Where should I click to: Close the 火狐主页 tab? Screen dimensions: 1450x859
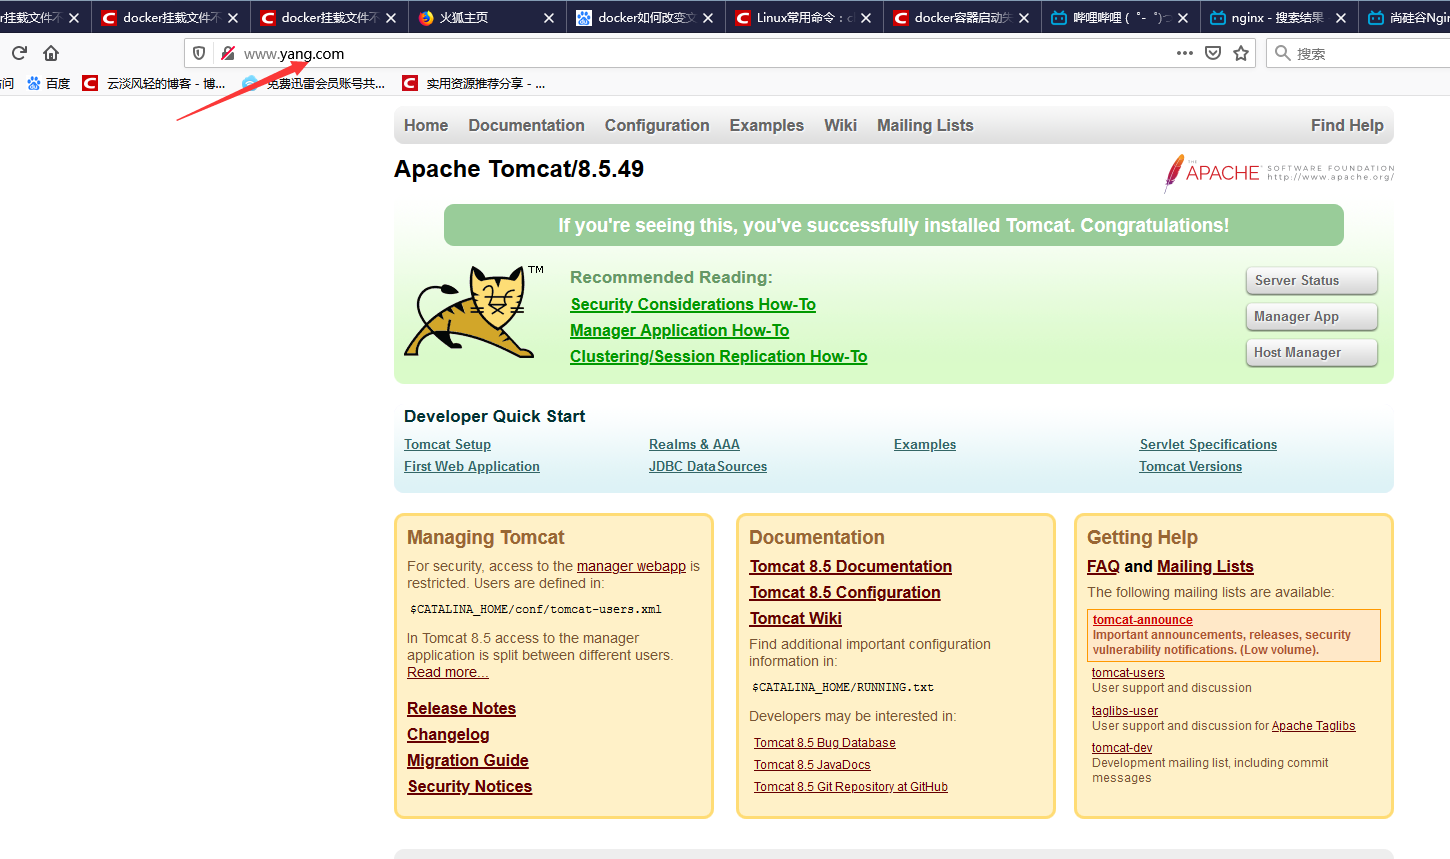pos(549,18)
